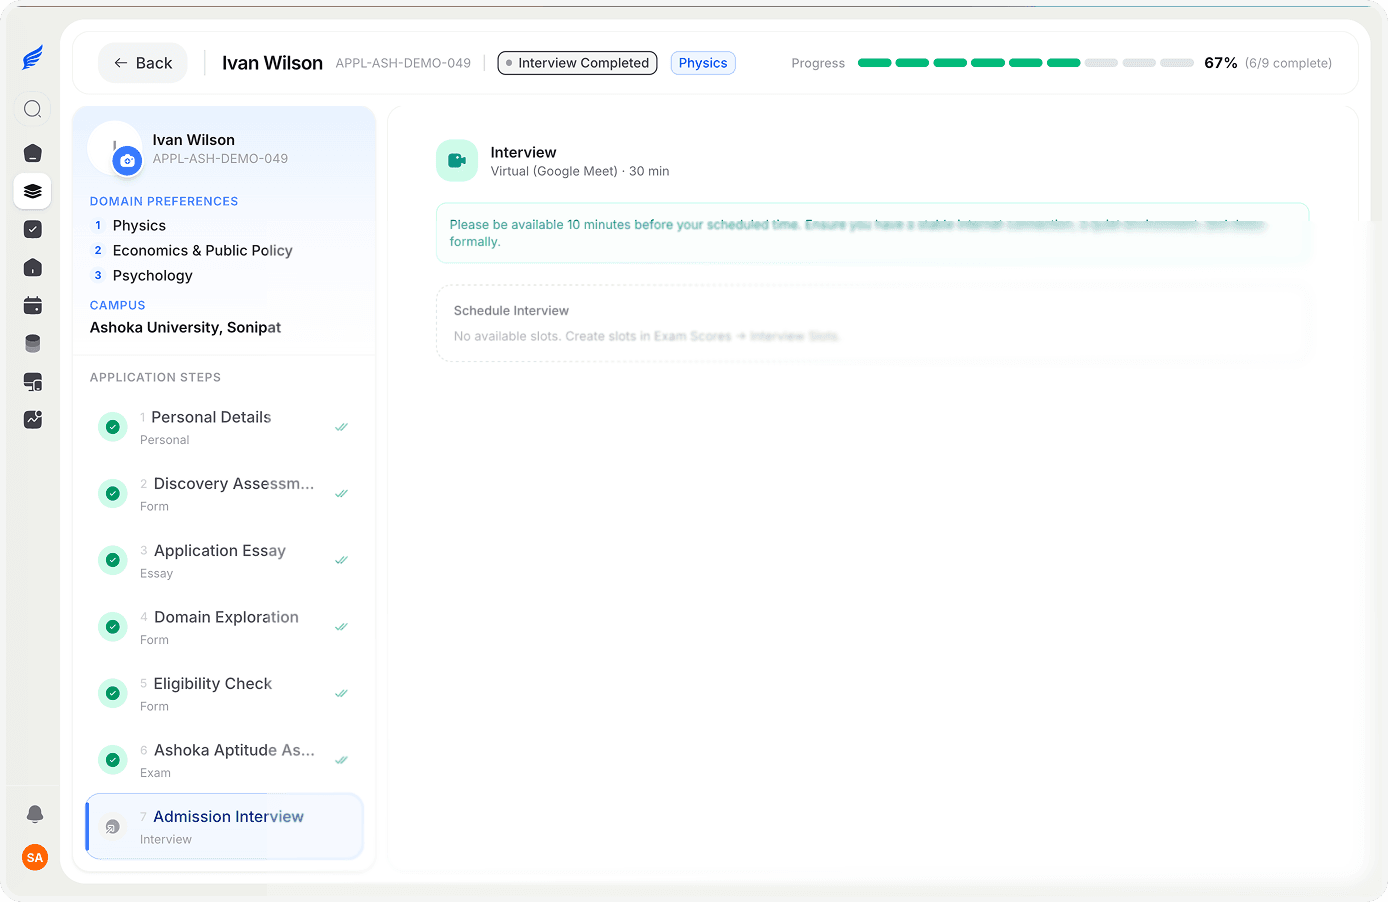Viewport: 1388px width, 902px height.
Task: Click the gray status icon for Admission Interview
Action: (113, 827)
